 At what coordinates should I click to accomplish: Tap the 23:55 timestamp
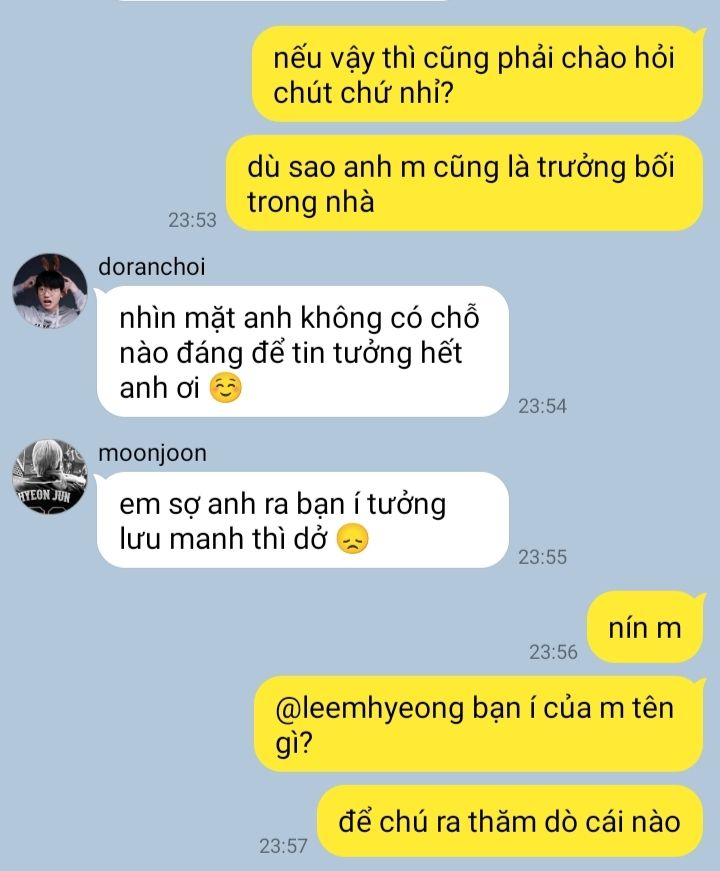(x=542, y=557)
